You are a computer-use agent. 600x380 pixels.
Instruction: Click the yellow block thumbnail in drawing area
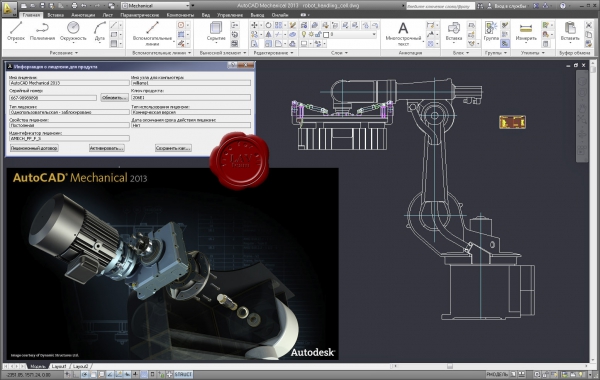[x=512, y=122]
